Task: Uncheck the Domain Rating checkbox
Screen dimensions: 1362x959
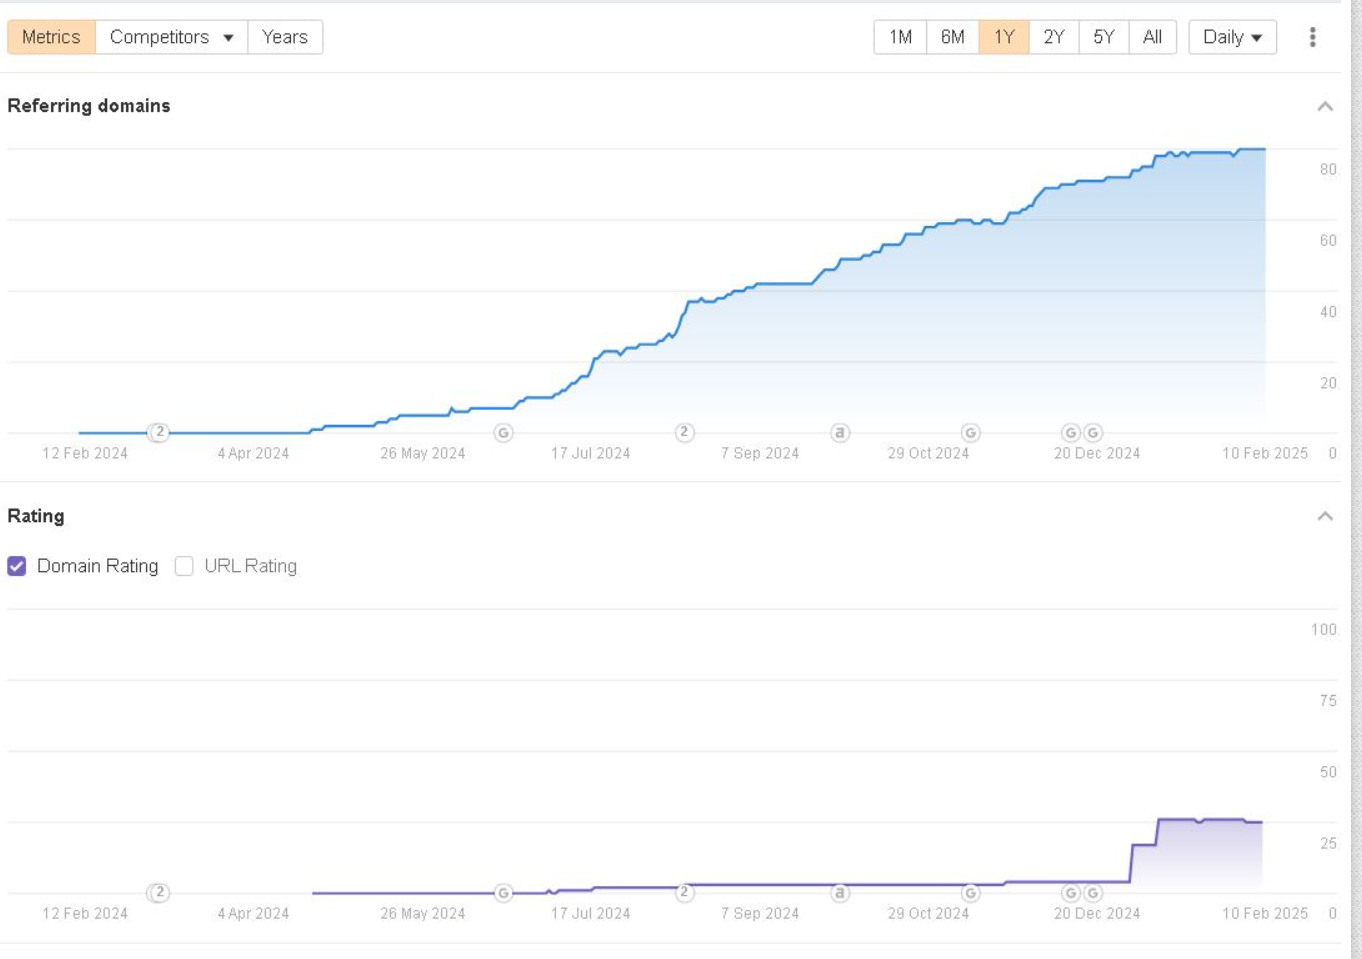Action: (17, 566)
